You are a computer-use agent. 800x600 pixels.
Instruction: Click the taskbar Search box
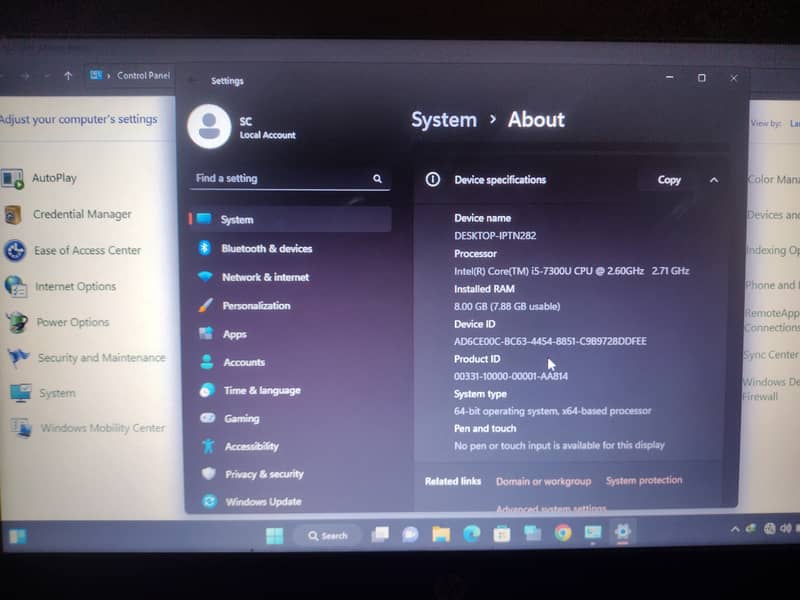pyautogui.click(x=328, y=536)
